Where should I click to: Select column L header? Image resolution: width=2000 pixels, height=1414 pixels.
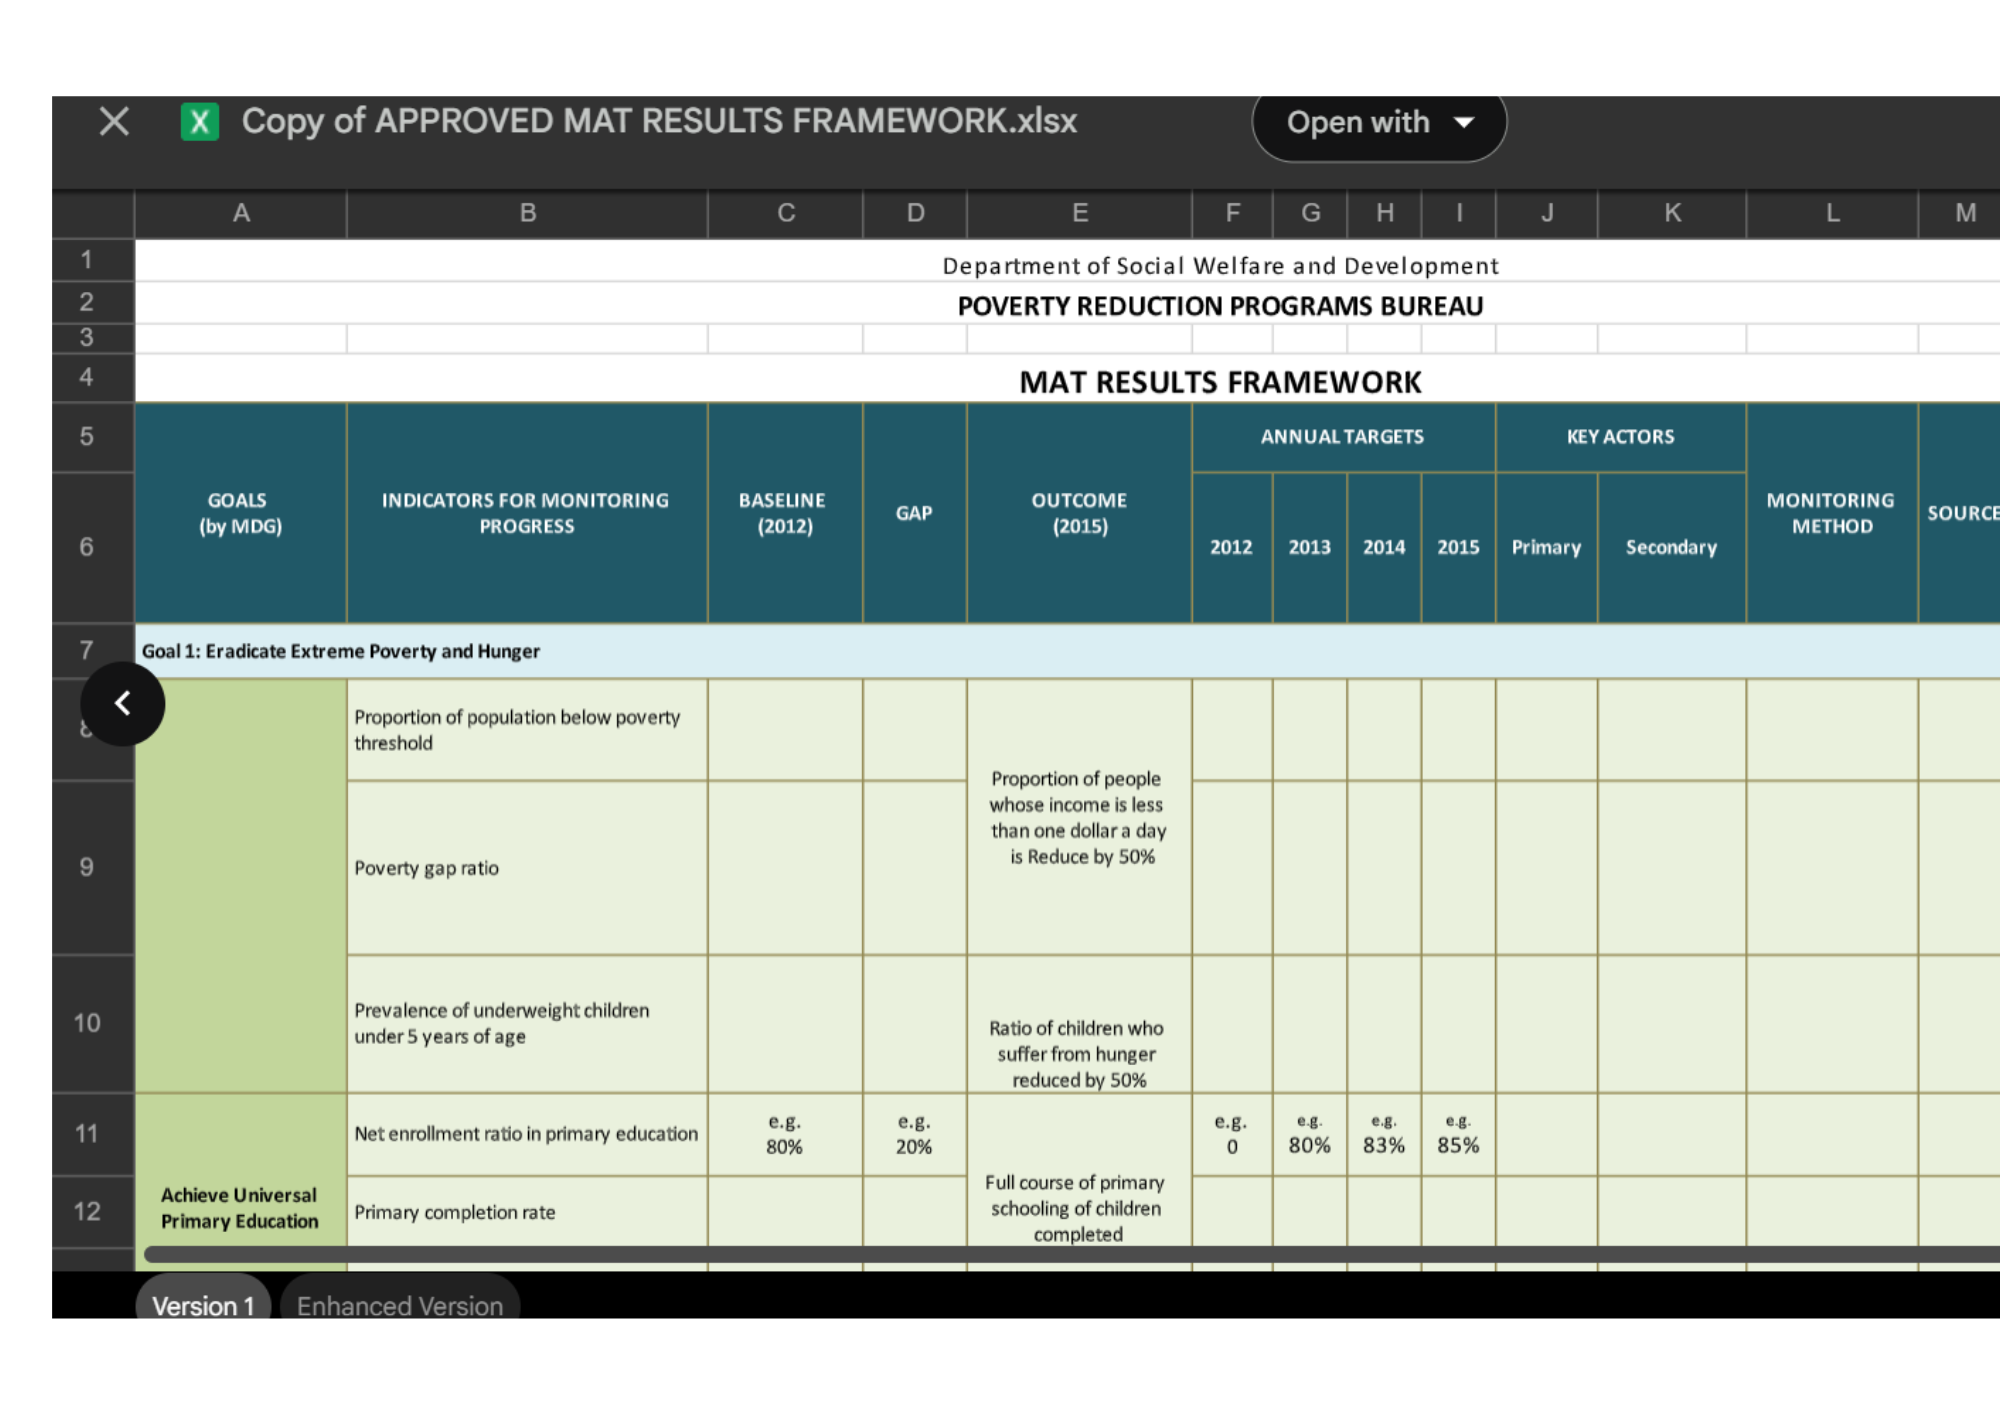[1831, 213]
